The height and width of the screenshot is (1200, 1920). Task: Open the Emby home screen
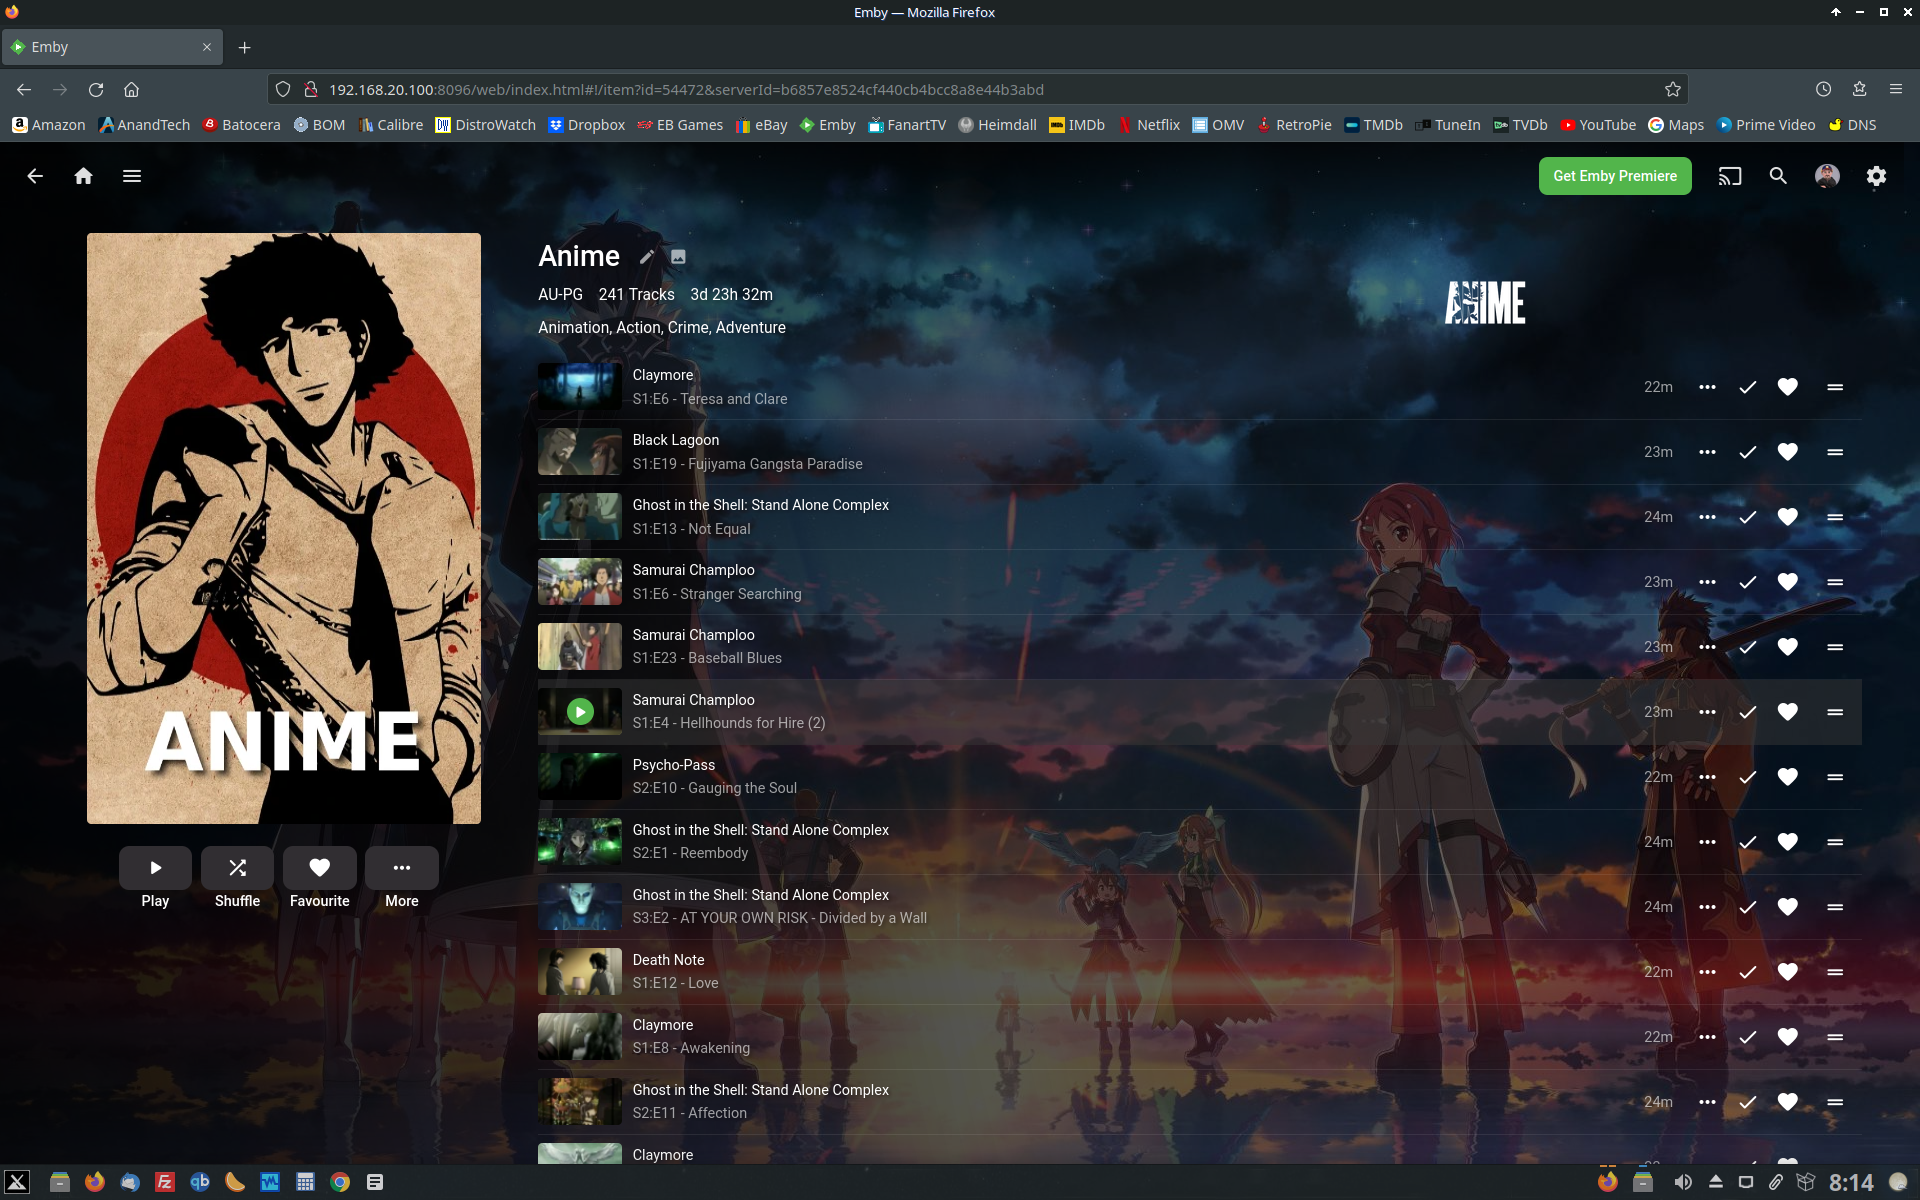83,176
